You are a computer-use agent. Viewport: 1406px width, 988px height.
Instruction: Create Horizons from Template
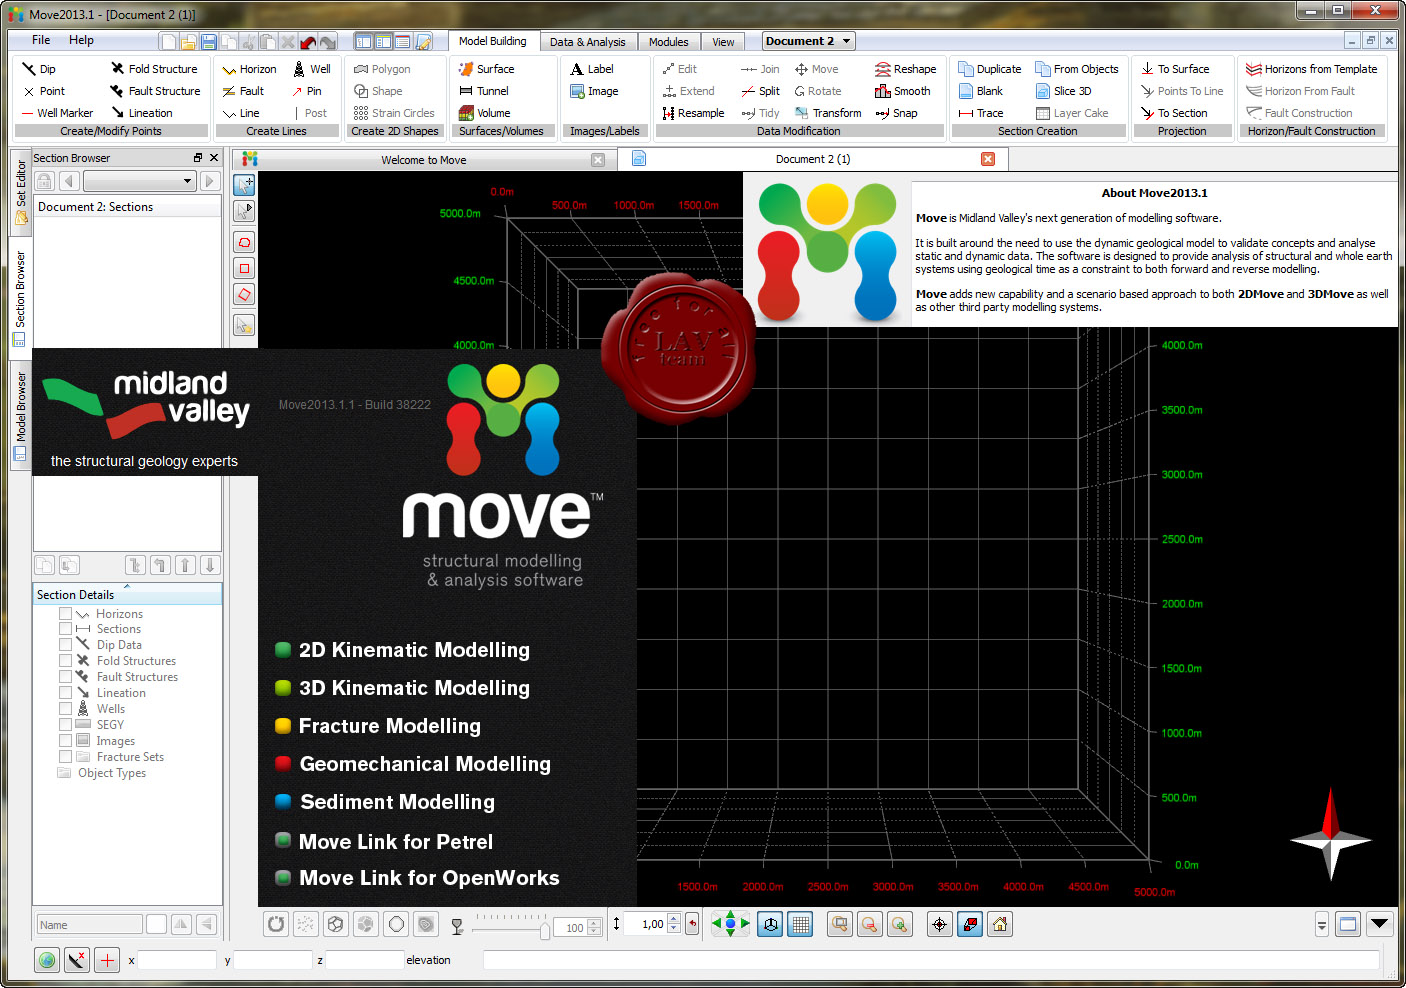[1312, 69]
